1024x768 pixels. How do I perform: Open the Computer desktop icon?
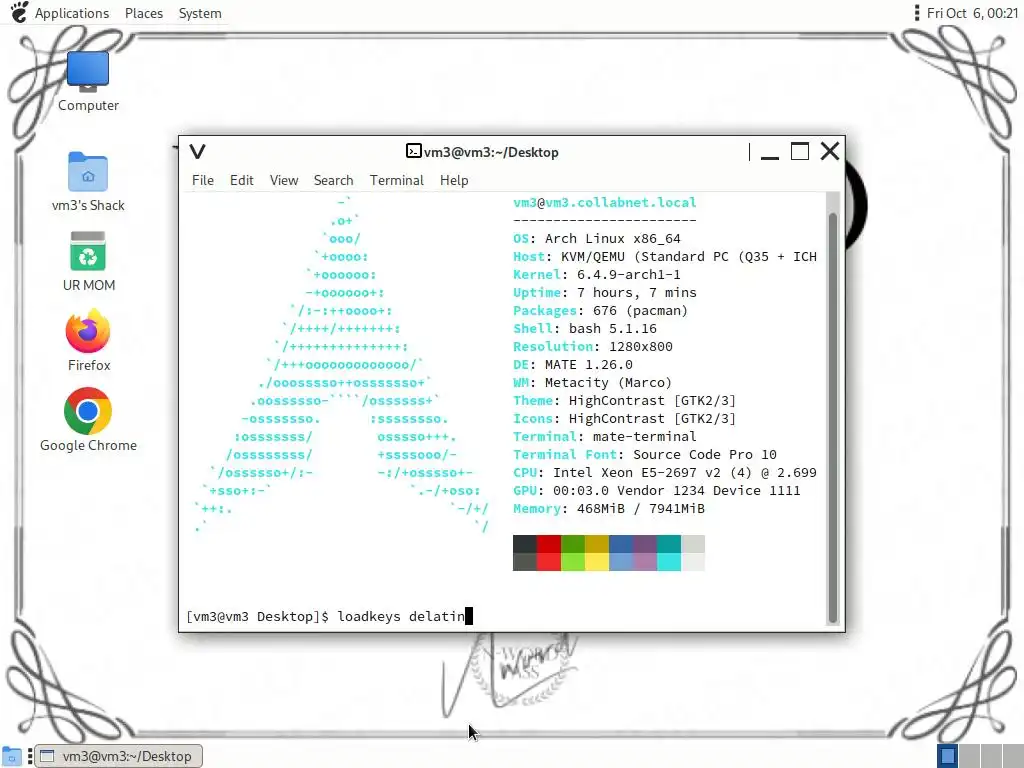[88, 81]
